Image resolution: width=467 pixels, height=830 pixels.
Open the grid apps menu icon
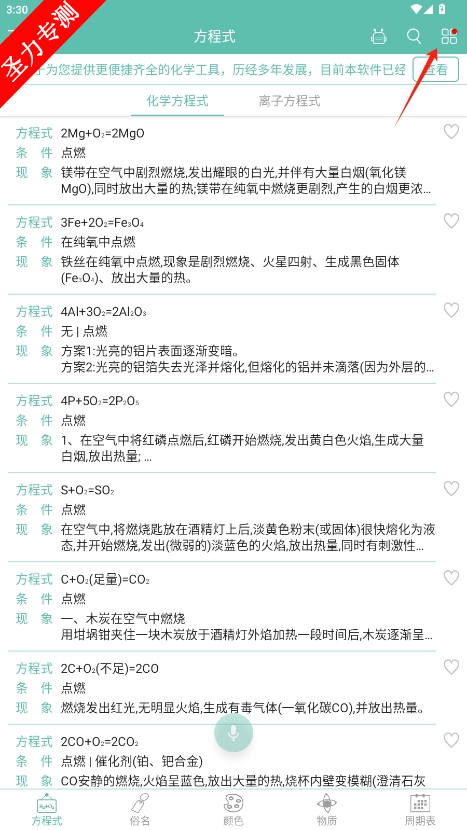tap(449, 37)
